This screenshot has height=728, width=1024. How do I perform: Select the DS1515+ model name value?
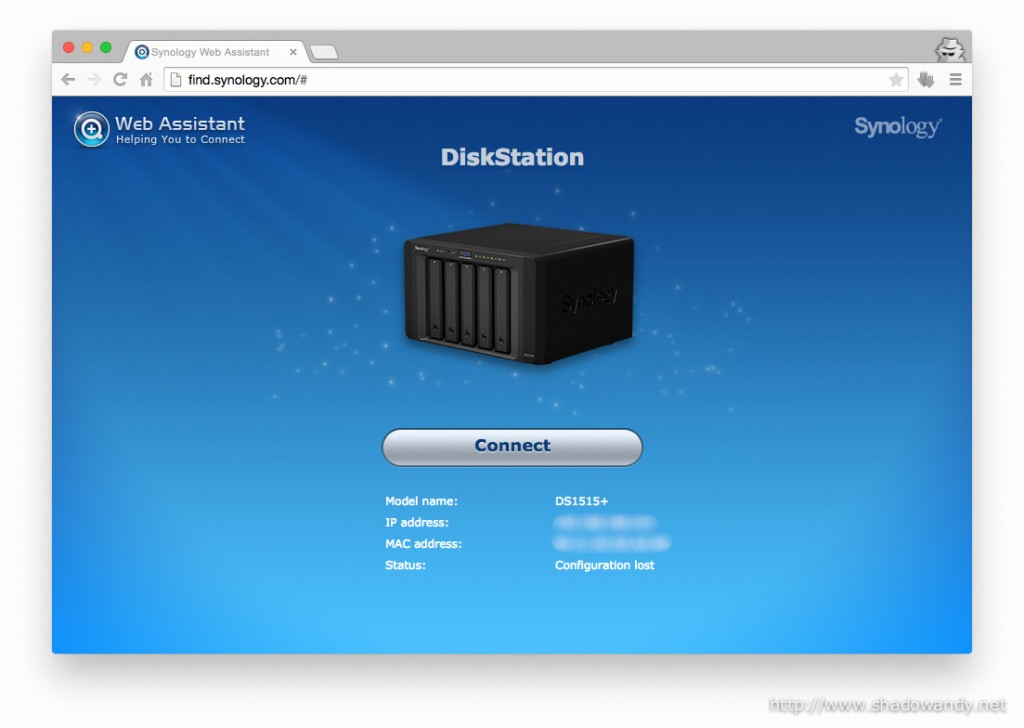coord(581,501)
